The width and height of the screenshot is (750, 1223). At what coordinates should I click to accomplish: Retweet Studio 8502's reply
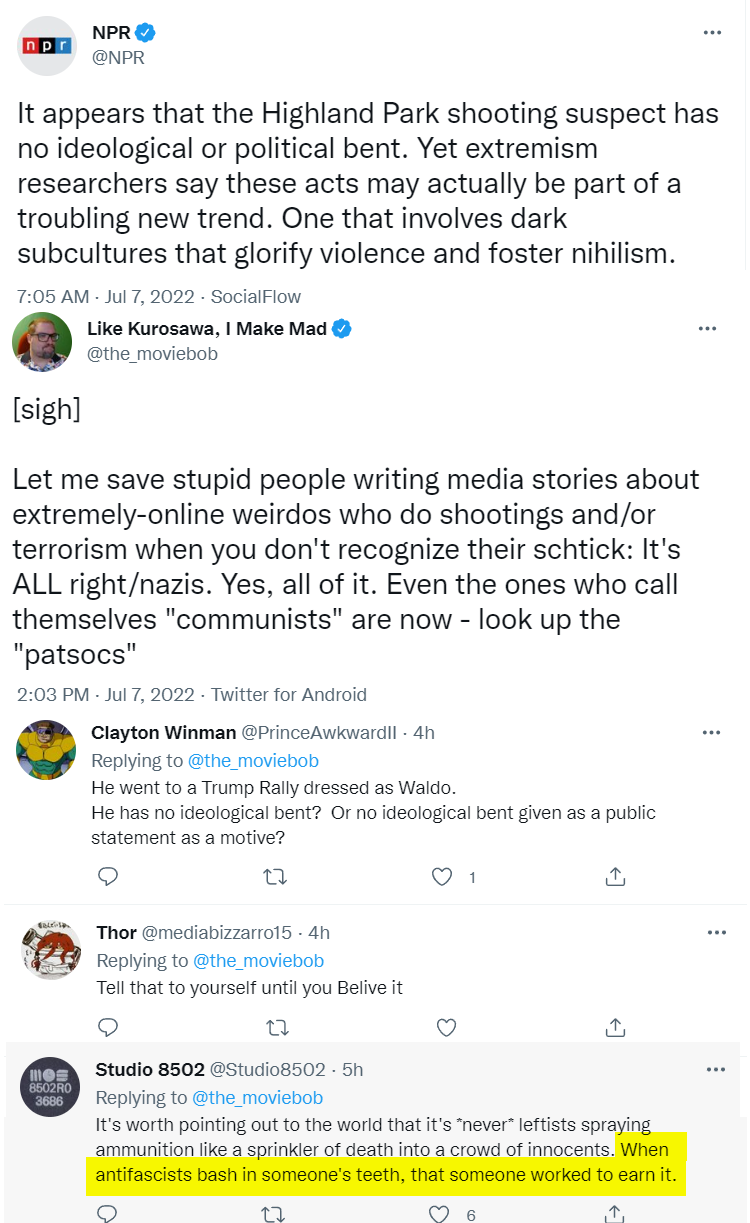tap(274, 1214)
